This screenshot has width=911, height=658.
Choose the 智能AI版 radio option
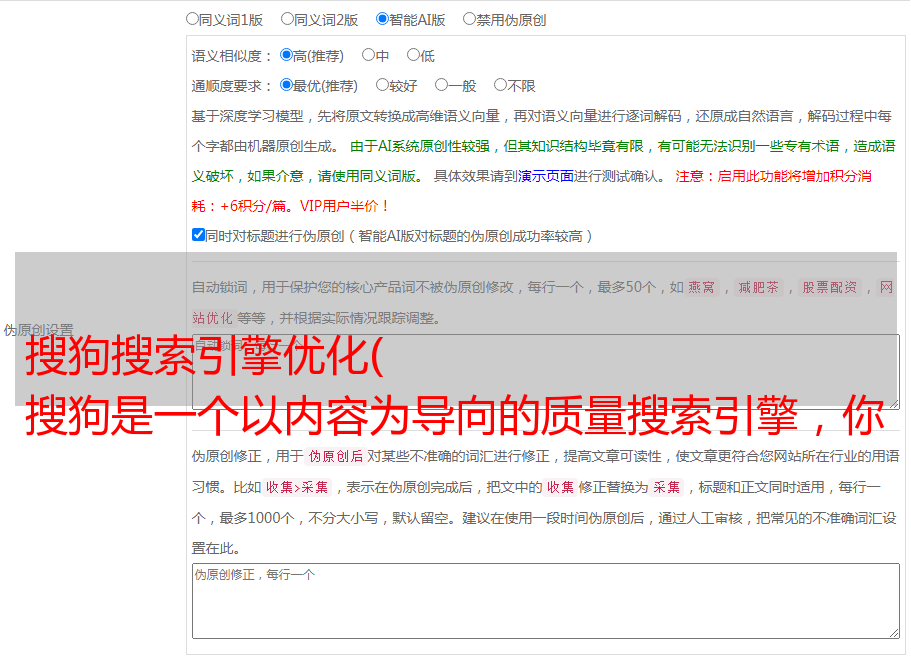pyautogui.click(x=382, y=19)
